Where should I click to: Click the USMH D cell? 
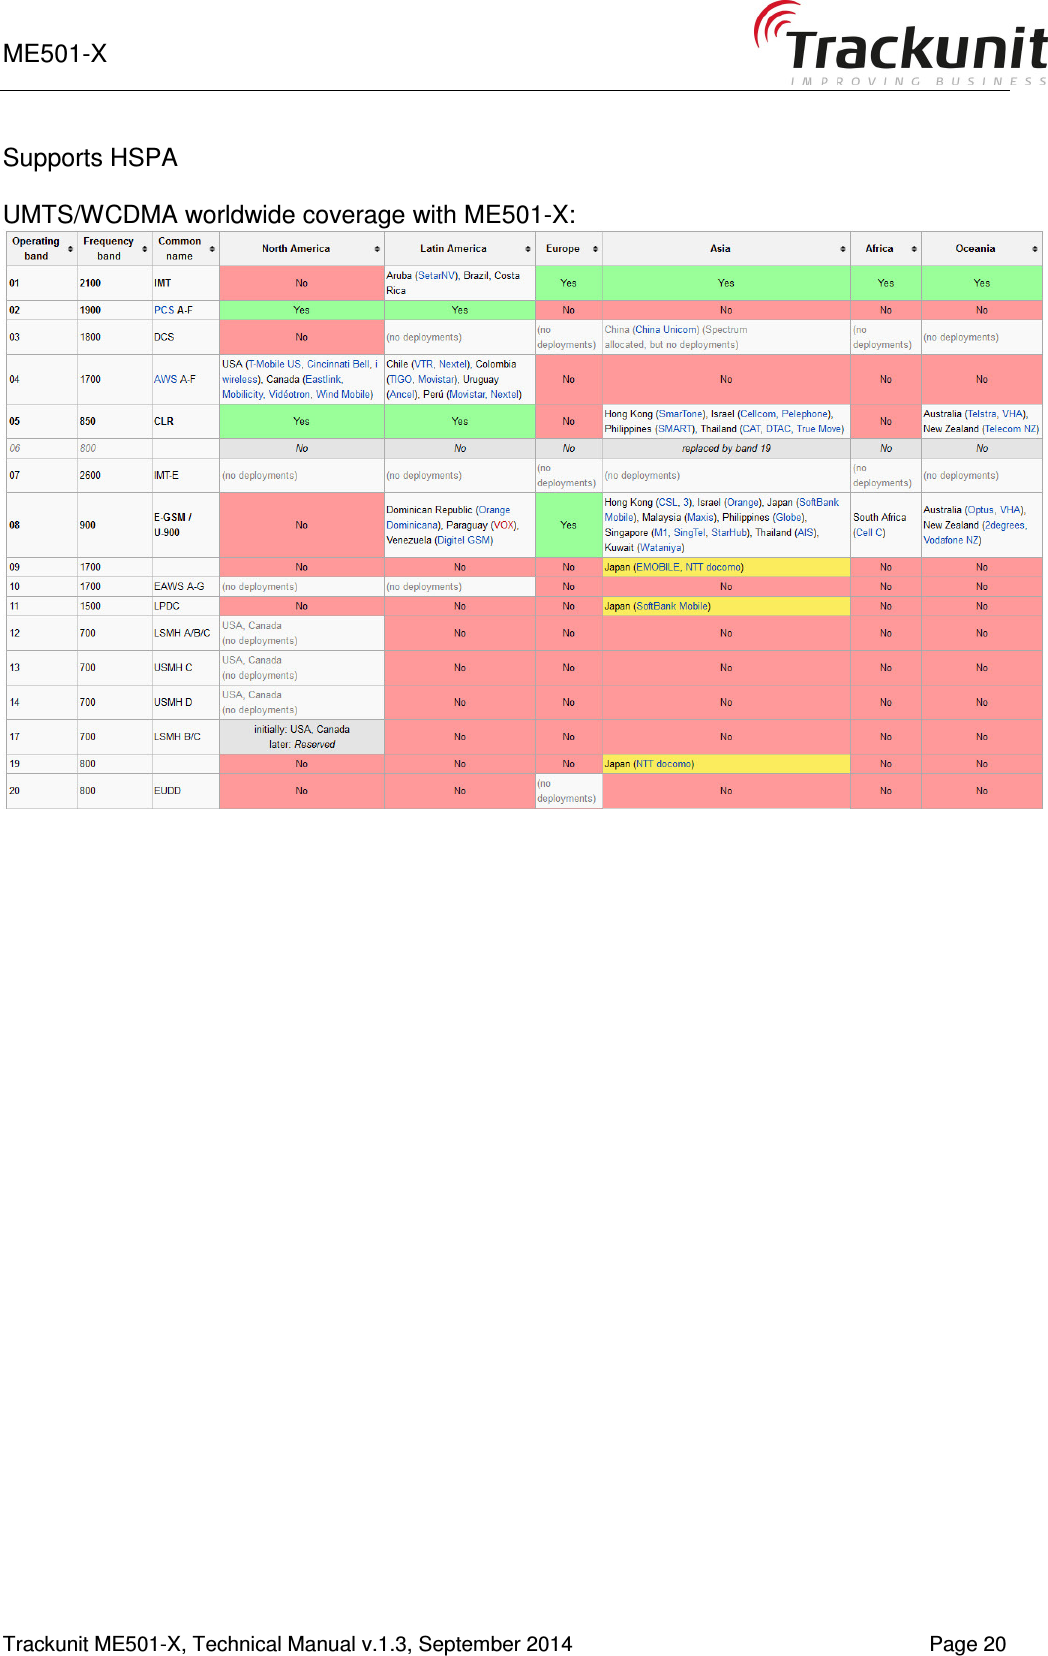(x=185, y=702)
